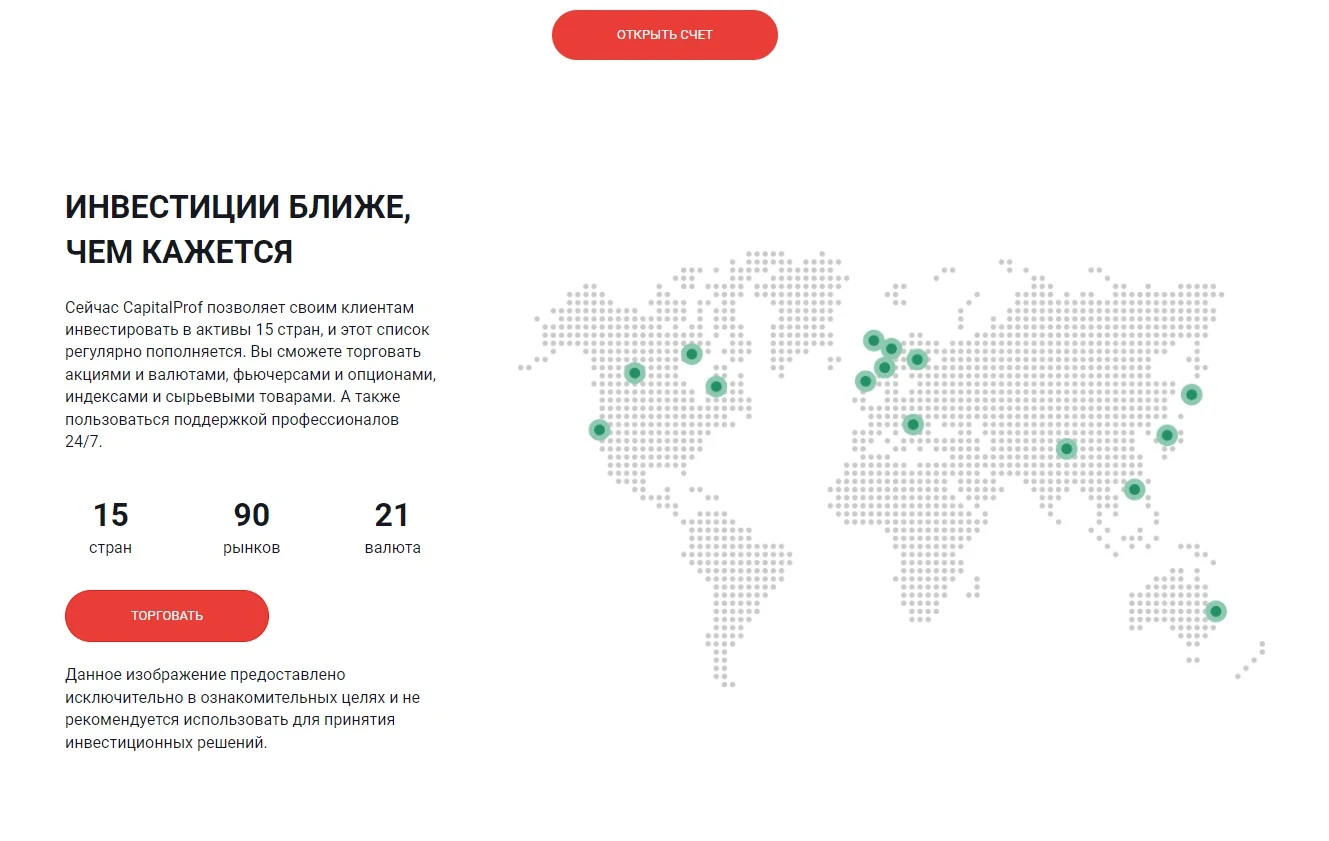Viewport: 1329px width, 841px height.
Task: Select the map marker in Southeast Asia
Action: pyautogui.click(x=1134, y=489)
